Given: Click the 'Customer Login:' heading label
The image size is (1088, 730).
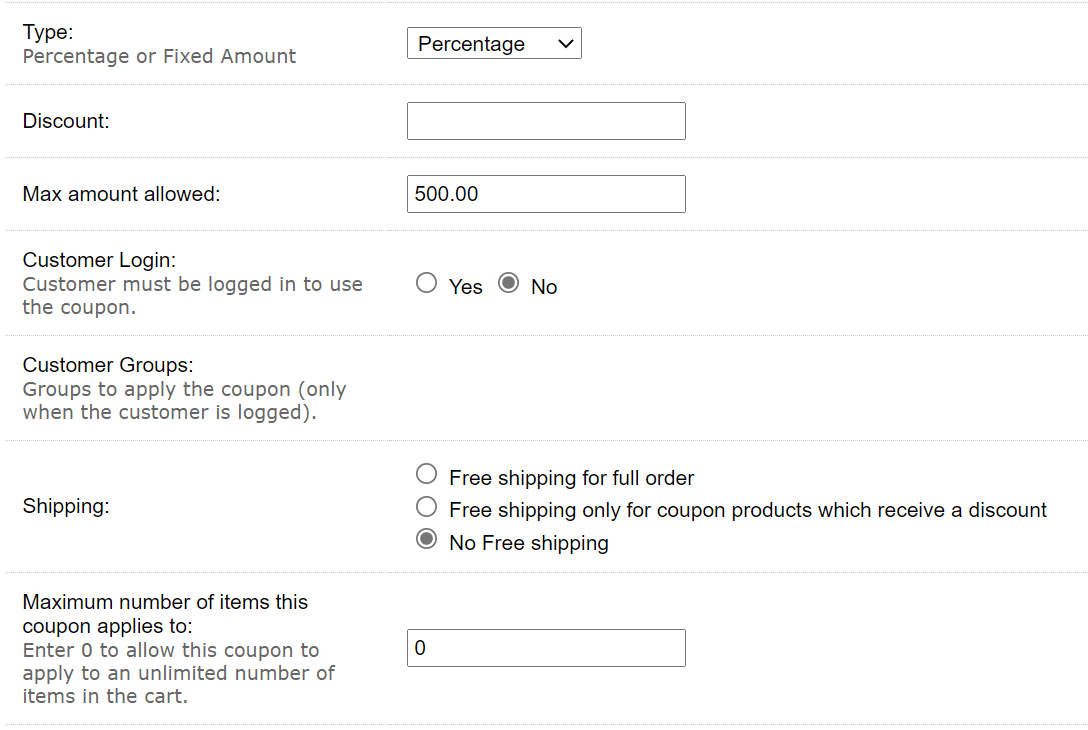Looking at the screenshot, I should point(99,260).
